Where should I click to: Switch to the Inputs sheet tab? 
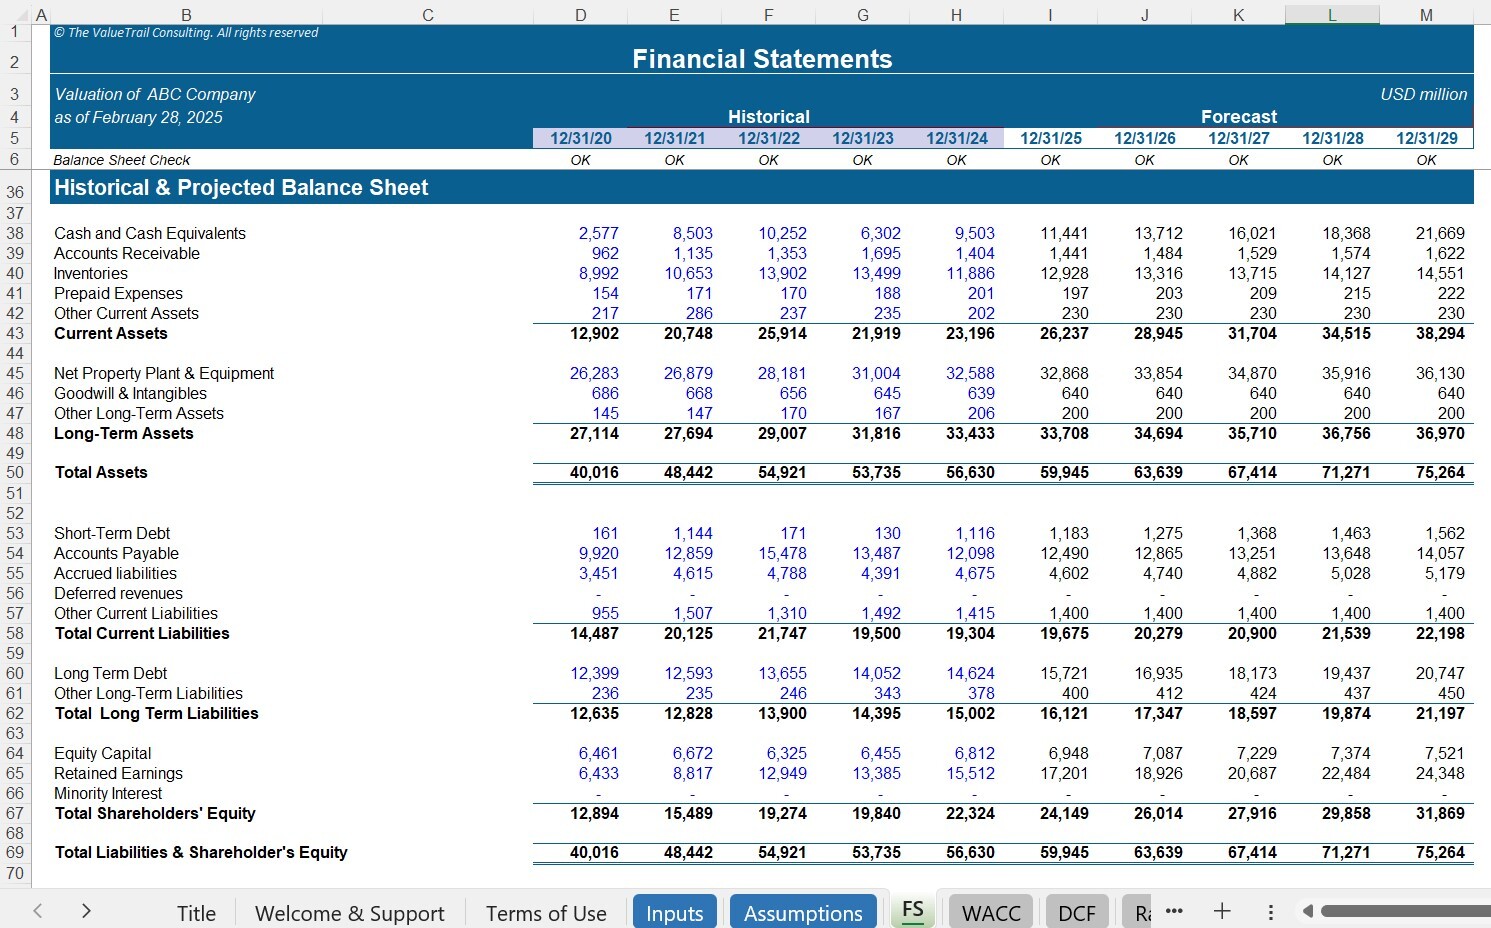point(674,911)
